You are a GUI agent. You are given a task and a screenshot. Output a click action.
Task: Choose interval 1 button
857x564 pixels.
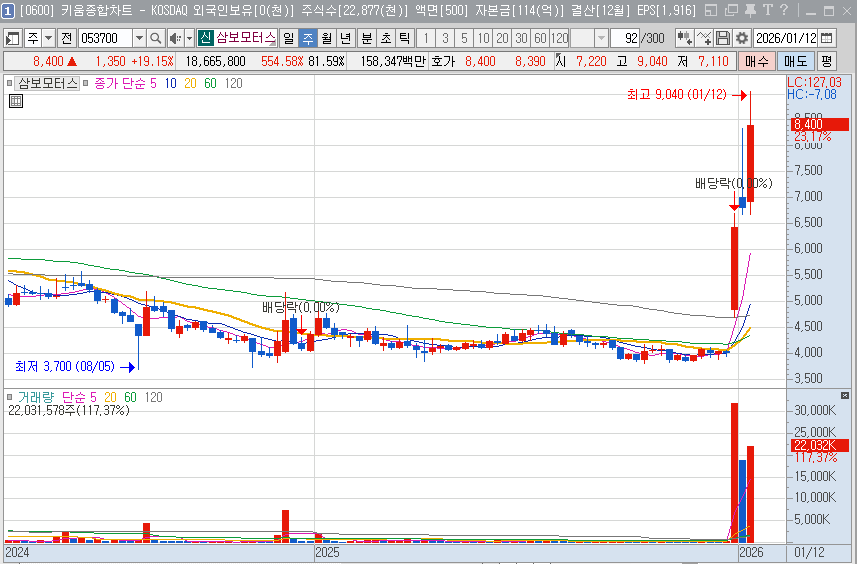(x=426, y=38)
